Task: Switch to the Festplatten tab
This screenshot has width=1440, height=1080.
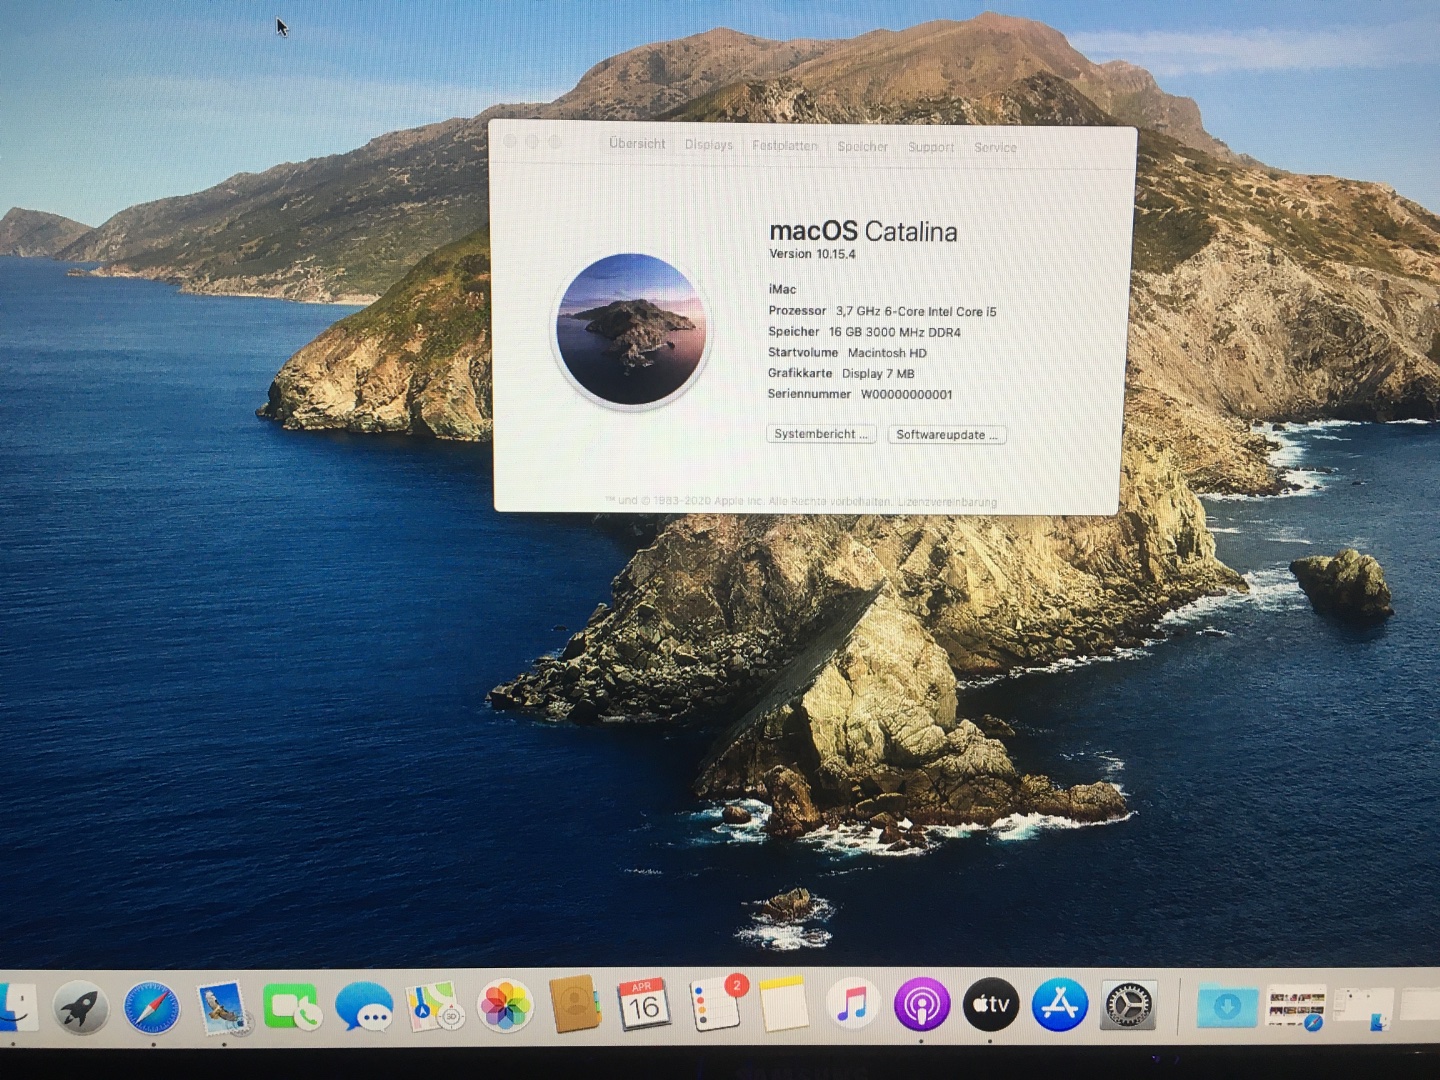Action: point(784,146)
